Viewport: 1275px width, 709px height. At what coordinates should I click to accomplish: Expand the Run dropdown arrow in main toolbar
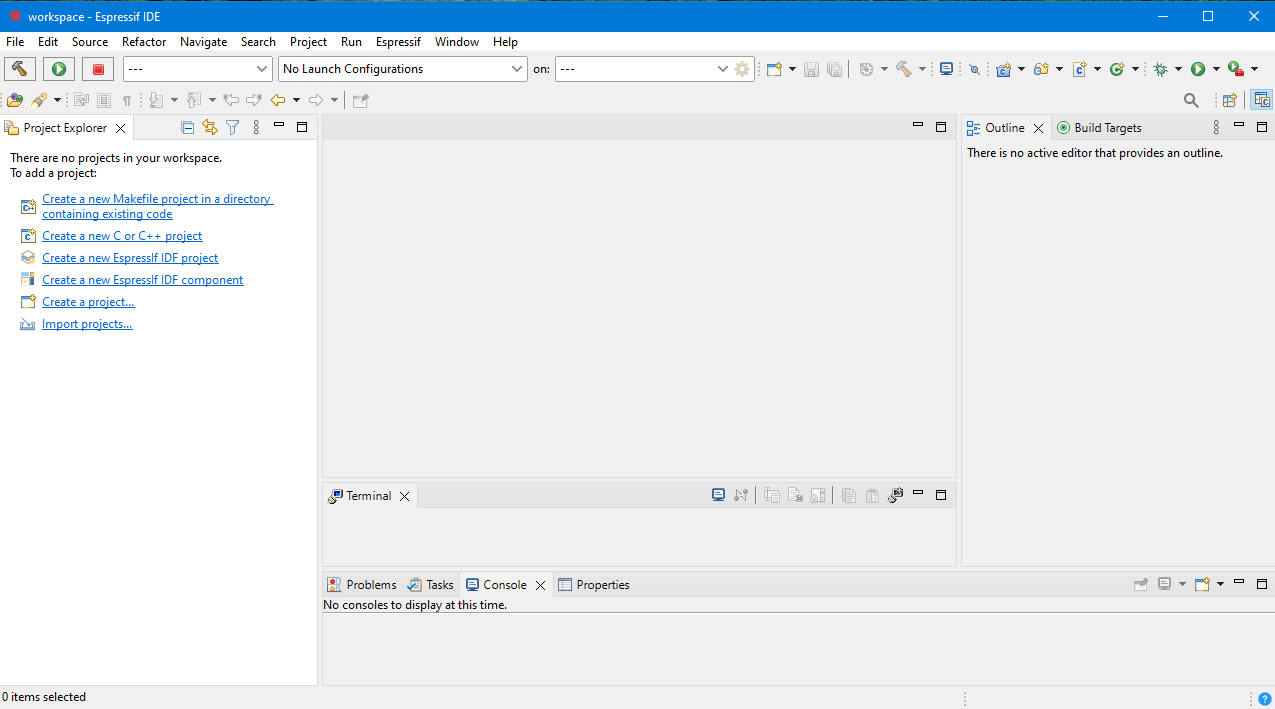coord(1216,69)
